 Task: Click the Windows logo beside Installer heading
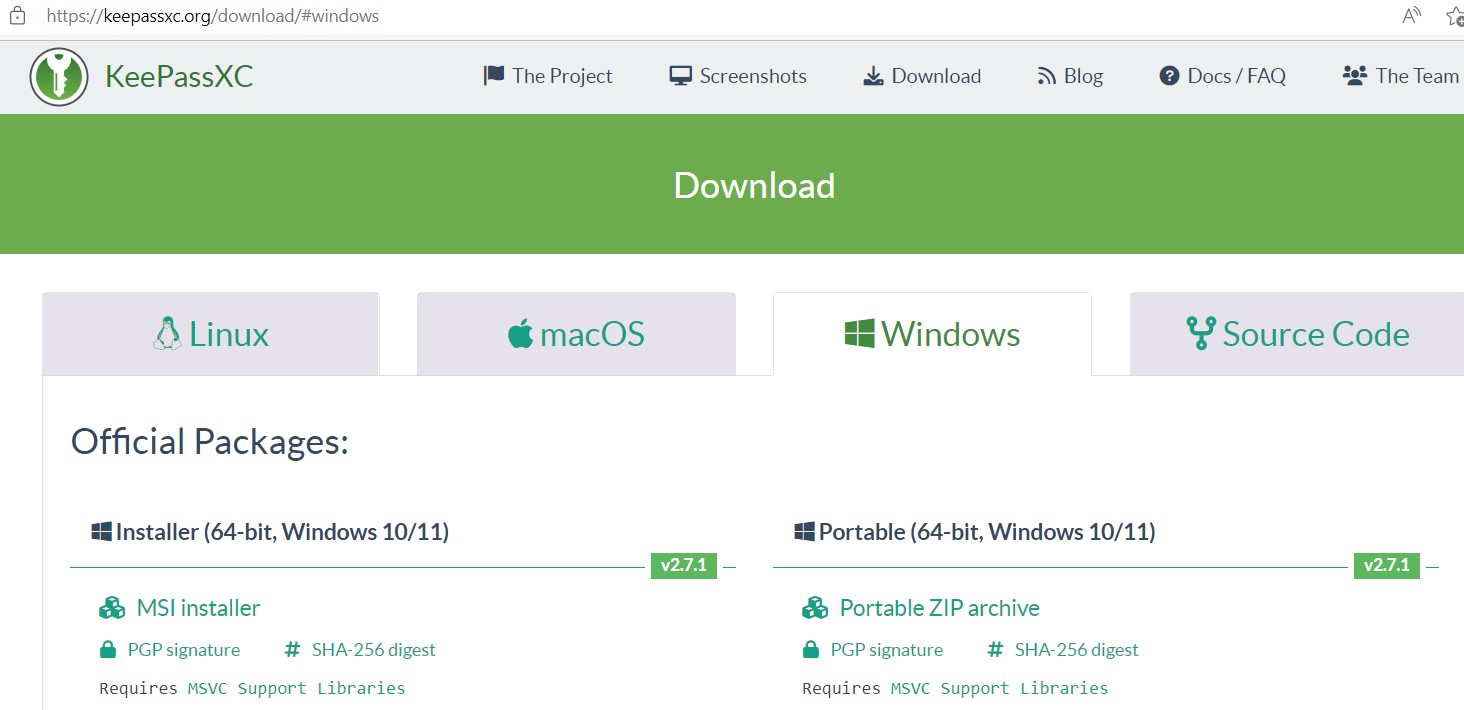101,532
